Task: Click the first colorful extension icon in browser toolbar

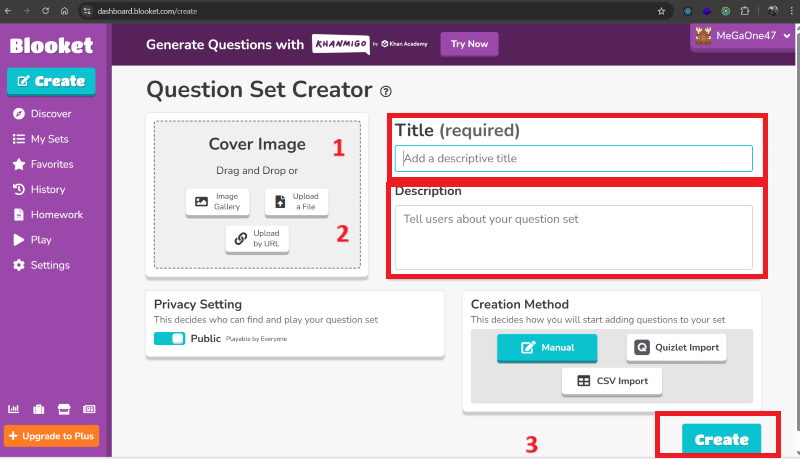Action: pyautogui.click(x=688, y=11)
